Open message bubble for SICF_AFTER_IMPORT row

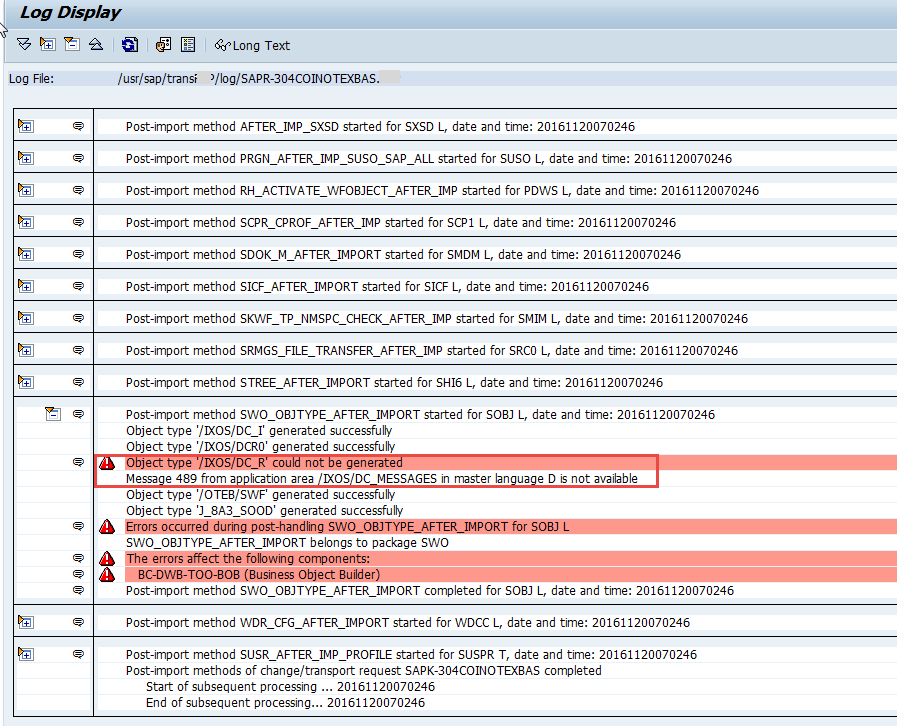pyautogui.click(x=78, y=286)
